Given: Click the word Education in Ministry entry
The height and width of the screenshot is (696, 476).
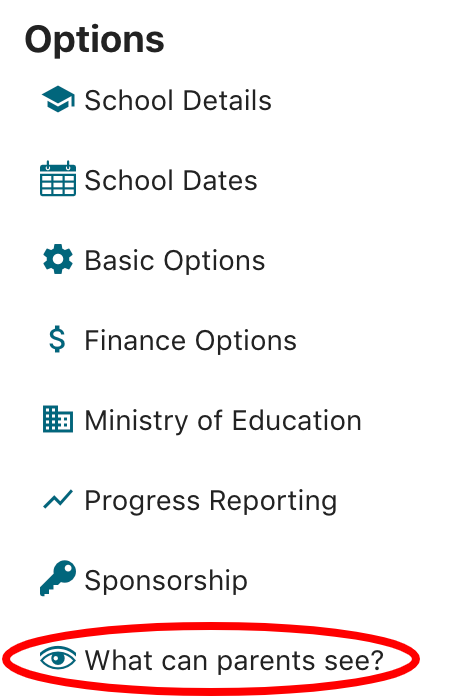Looking at the screenshot, I should coord(297,420).
